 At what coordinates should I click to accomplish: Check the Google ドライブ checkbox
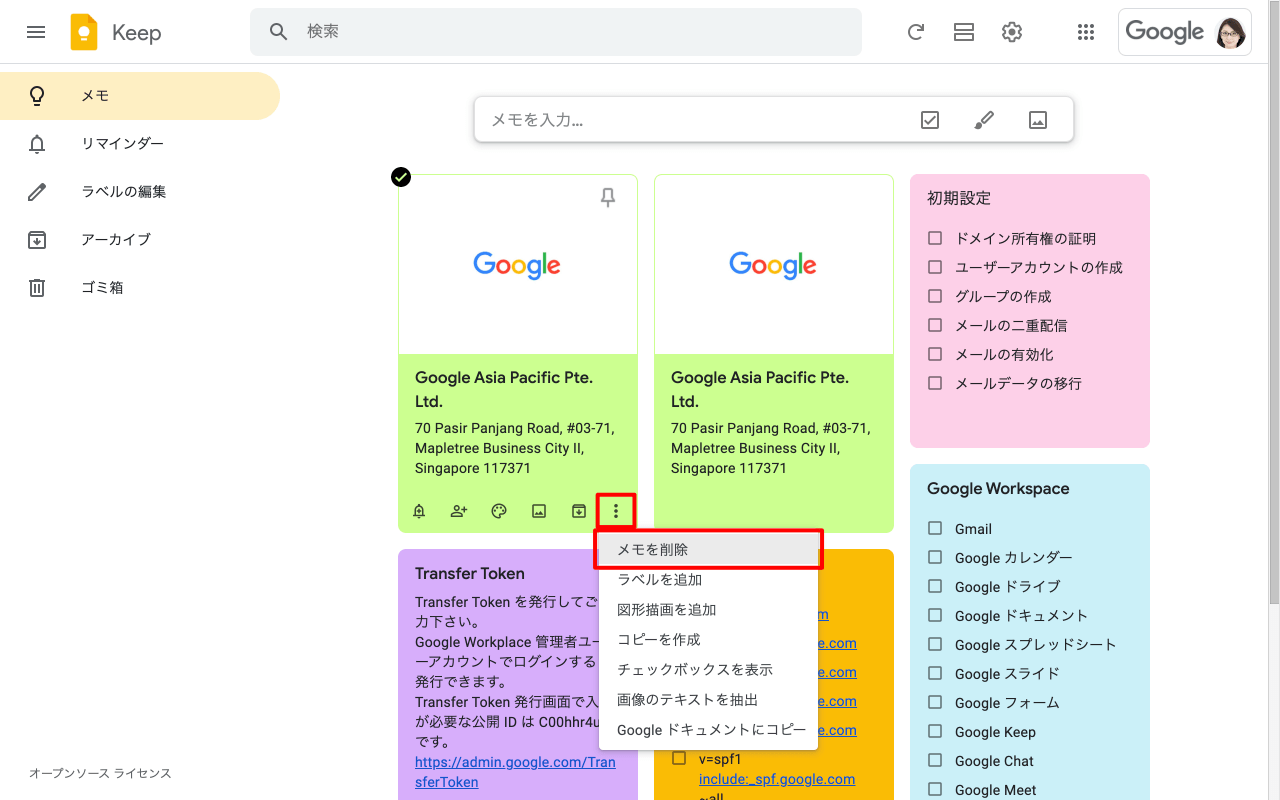935,586
